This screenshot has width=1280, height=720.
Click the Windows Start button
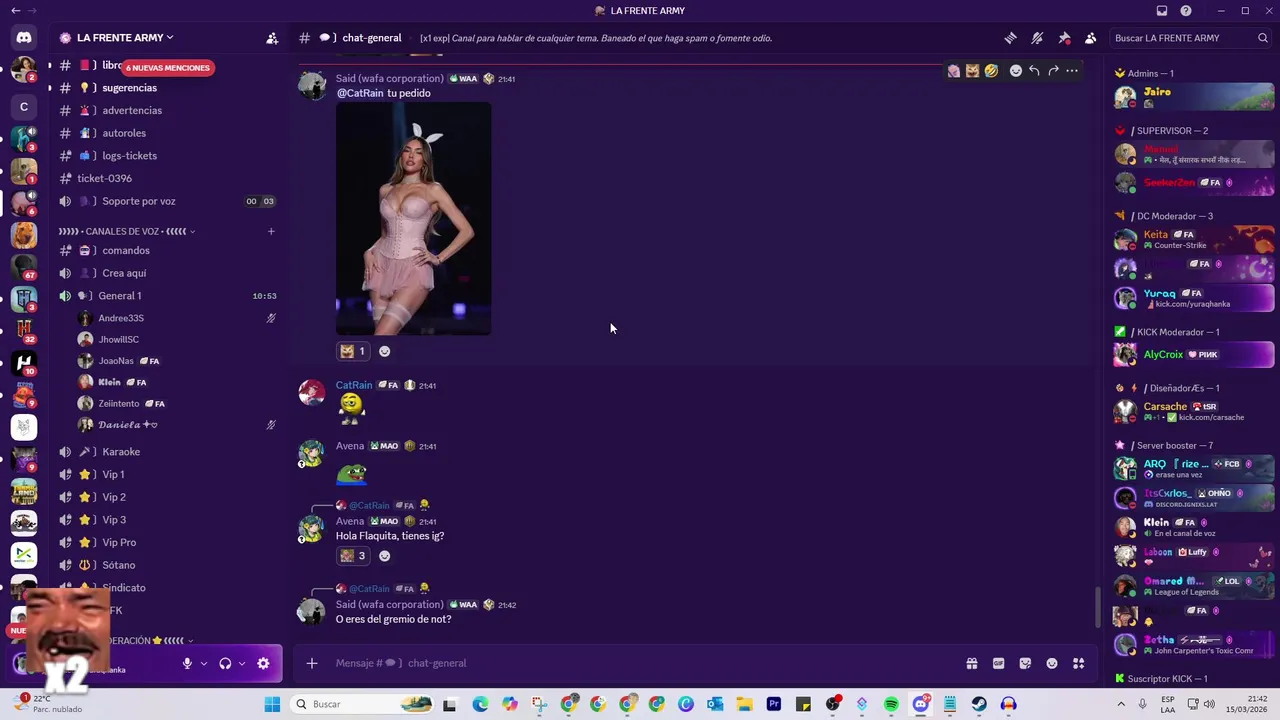tap(272, 704)
